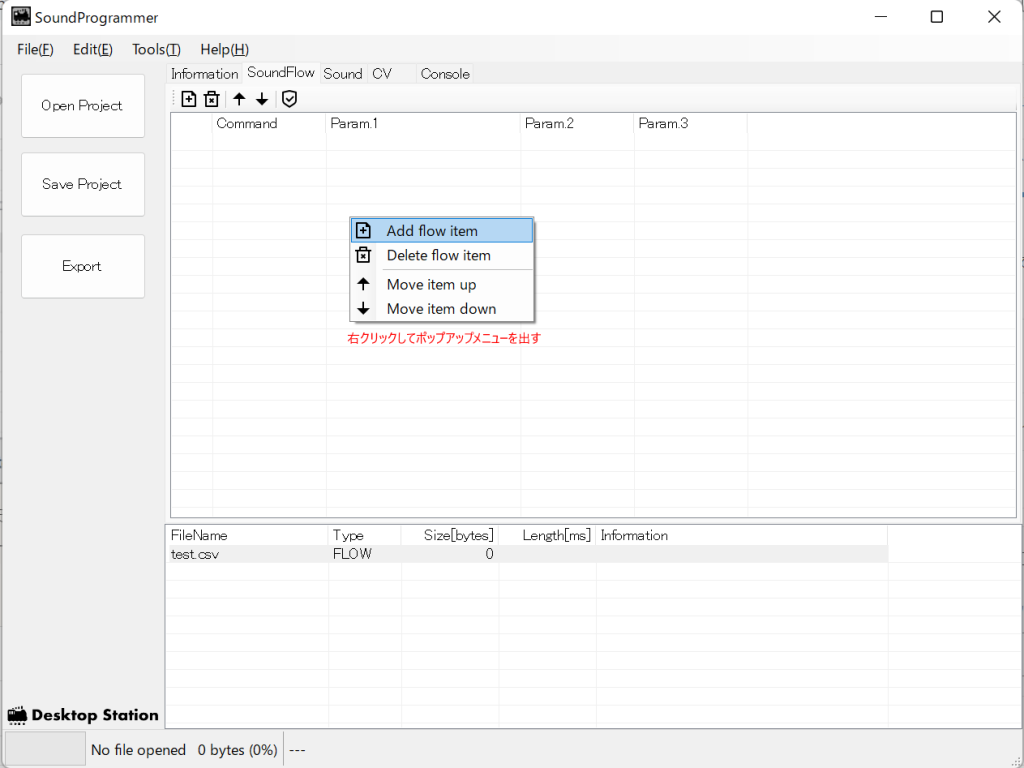Click the shield check validate toolbar icon
Image resolution: width=1024 pixels, height=768 pixels.
pyautogui.click(x=289, y=98)
